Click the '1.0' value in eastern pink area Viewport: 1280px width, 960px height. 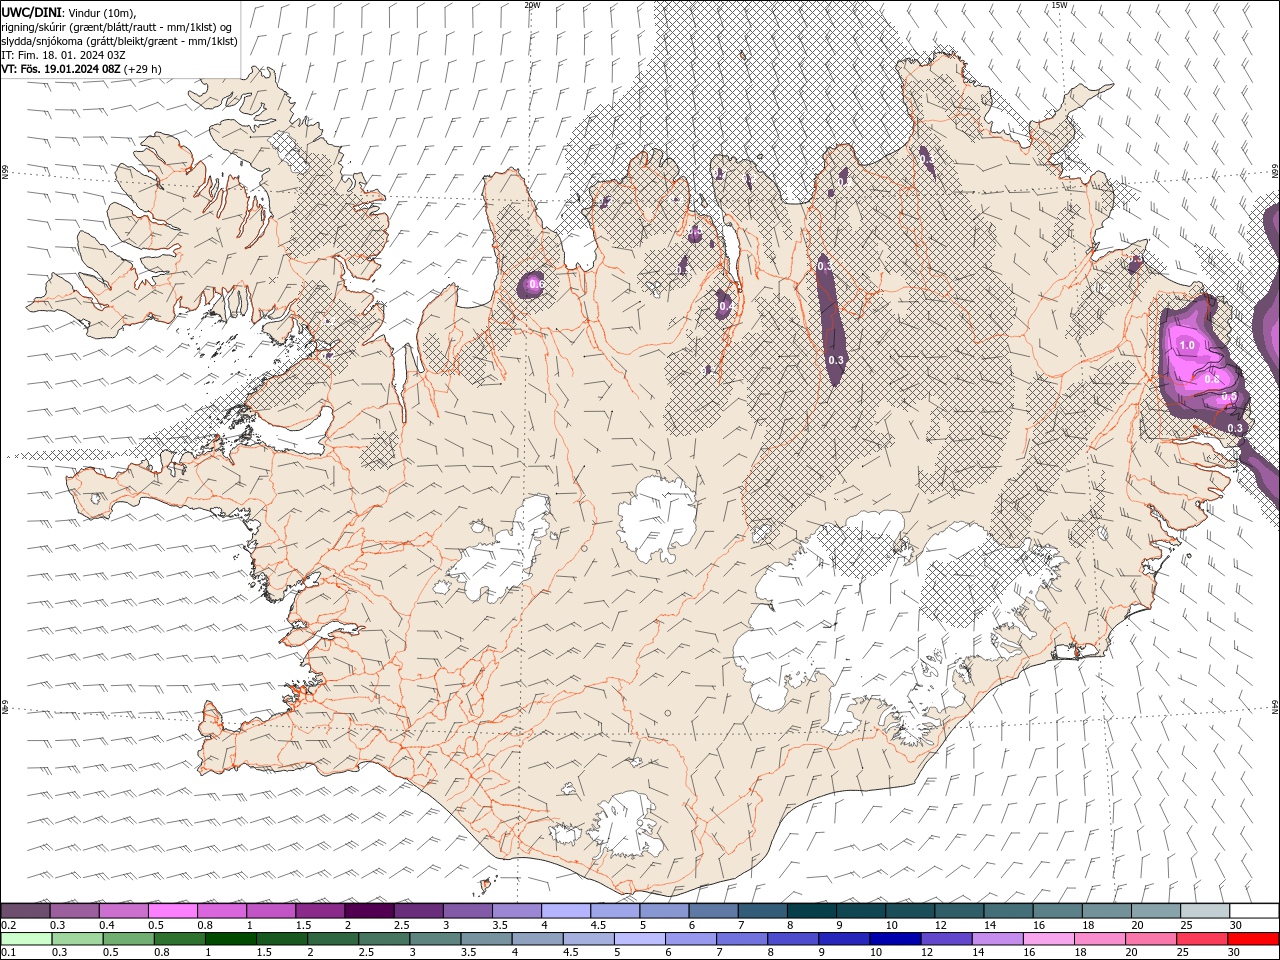[1187, 345]
